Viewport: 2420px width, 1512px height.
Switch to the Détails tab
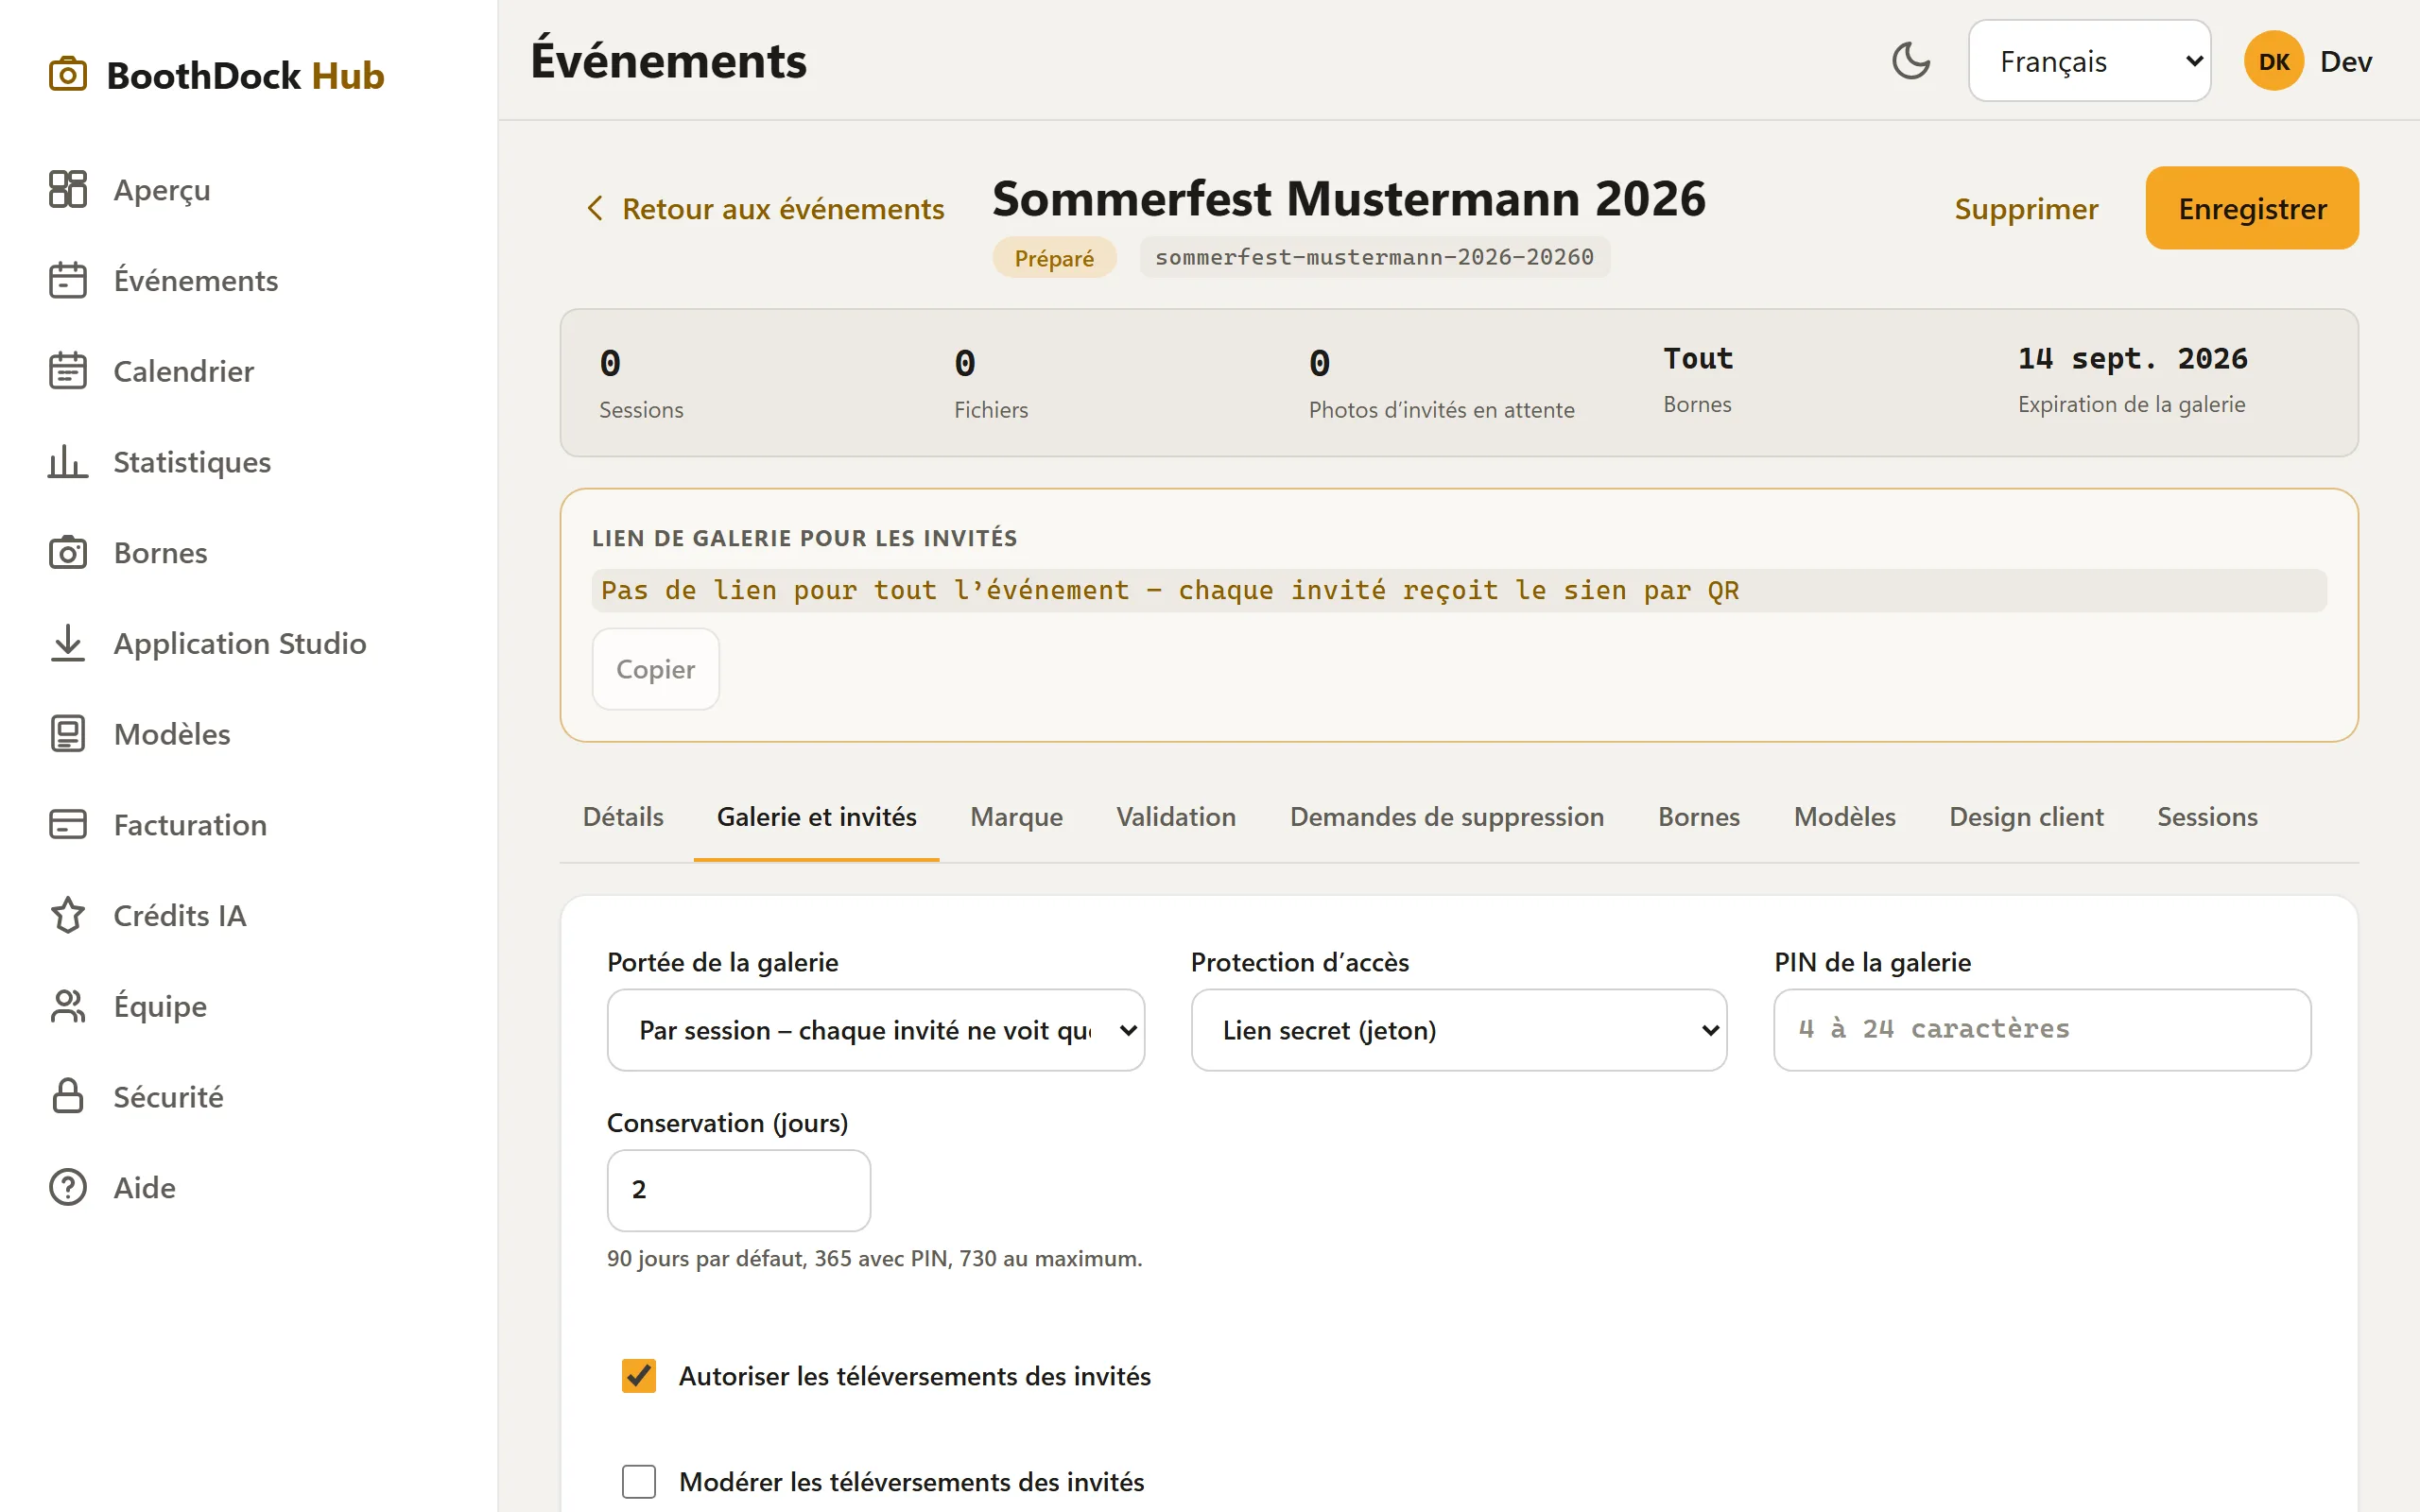(623, 817)
